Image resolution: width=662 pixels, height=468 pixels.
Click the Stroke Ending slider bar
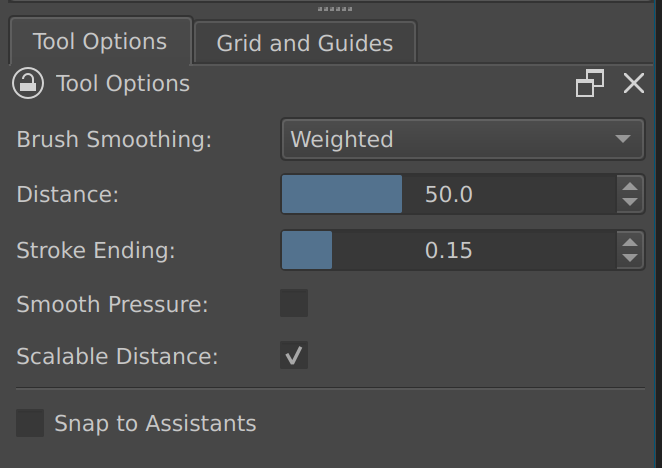(x=449, y=250)
